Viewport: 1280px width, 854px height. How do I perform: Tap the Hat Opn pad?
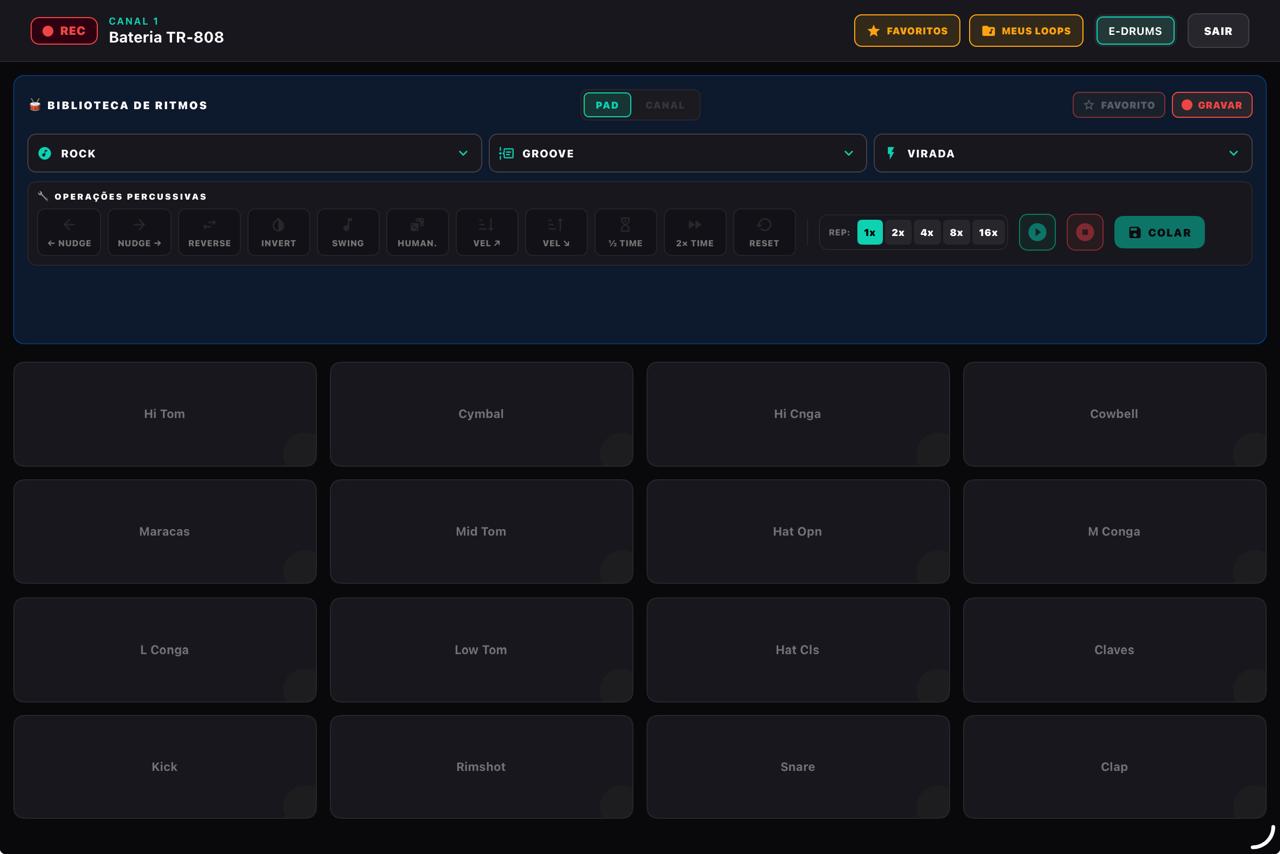point(798,531)
